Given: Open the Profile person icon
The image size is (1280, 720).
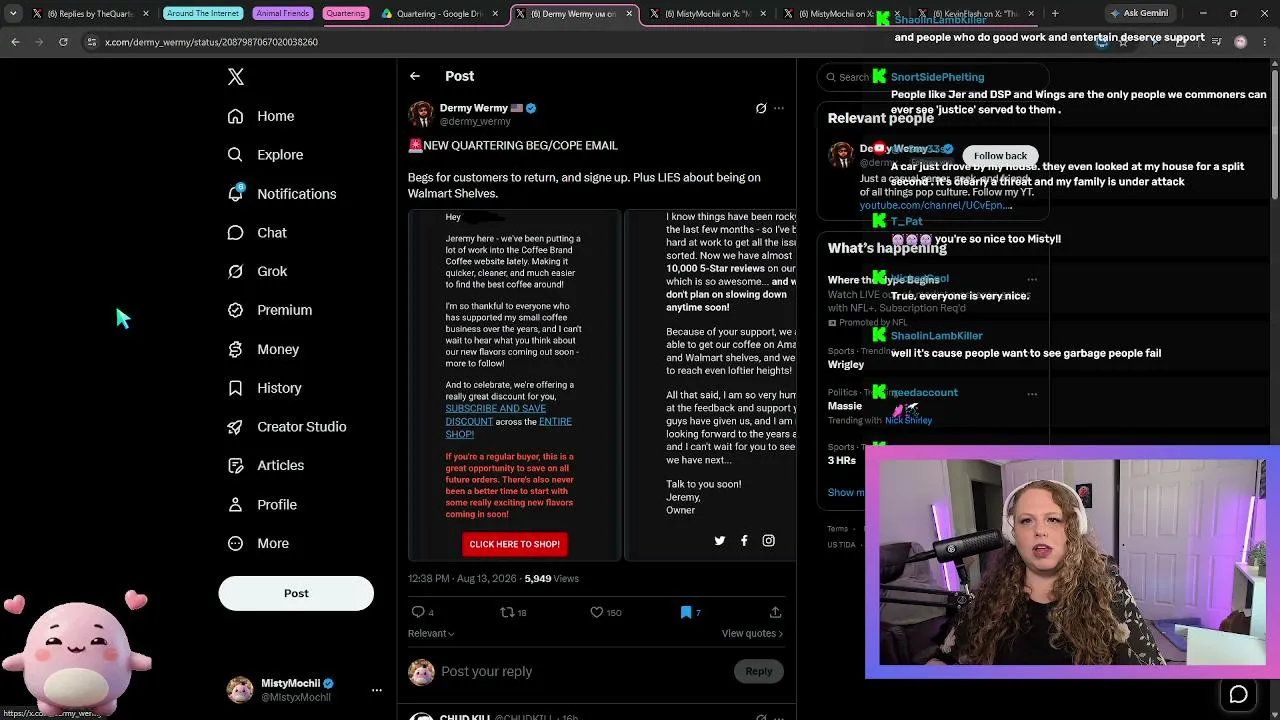Looking at the screenshot, I should pyautogui.click(x=235, y=505).
